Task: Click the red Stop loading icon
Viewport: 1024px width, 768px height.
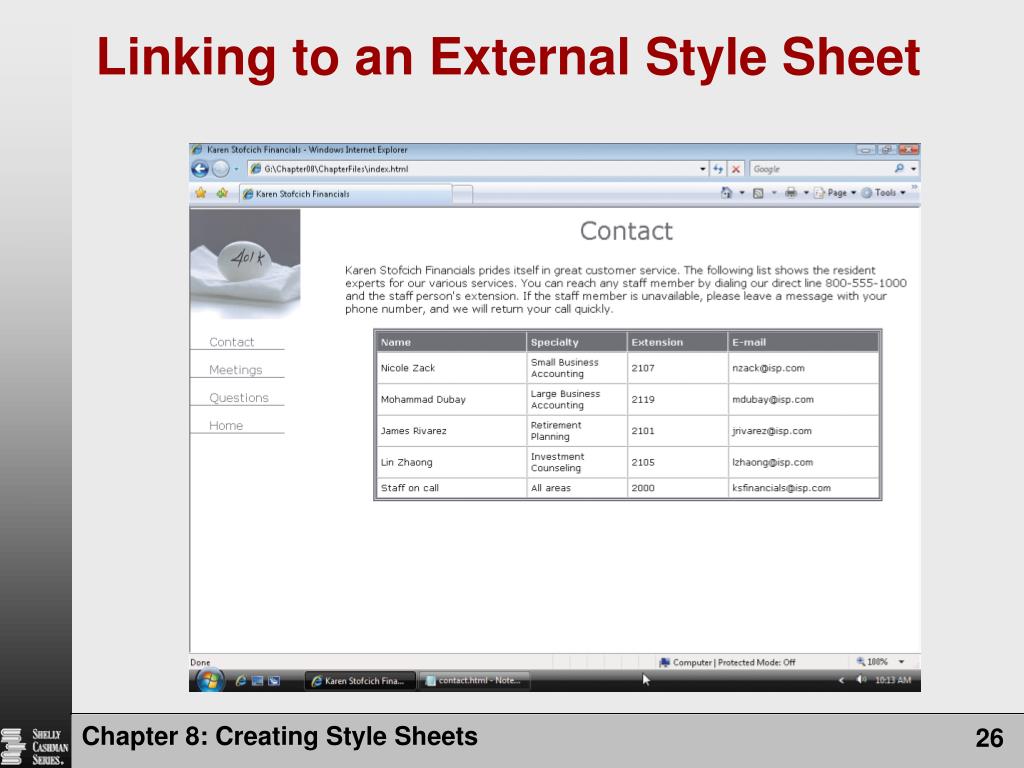Action: coord(736,169)
